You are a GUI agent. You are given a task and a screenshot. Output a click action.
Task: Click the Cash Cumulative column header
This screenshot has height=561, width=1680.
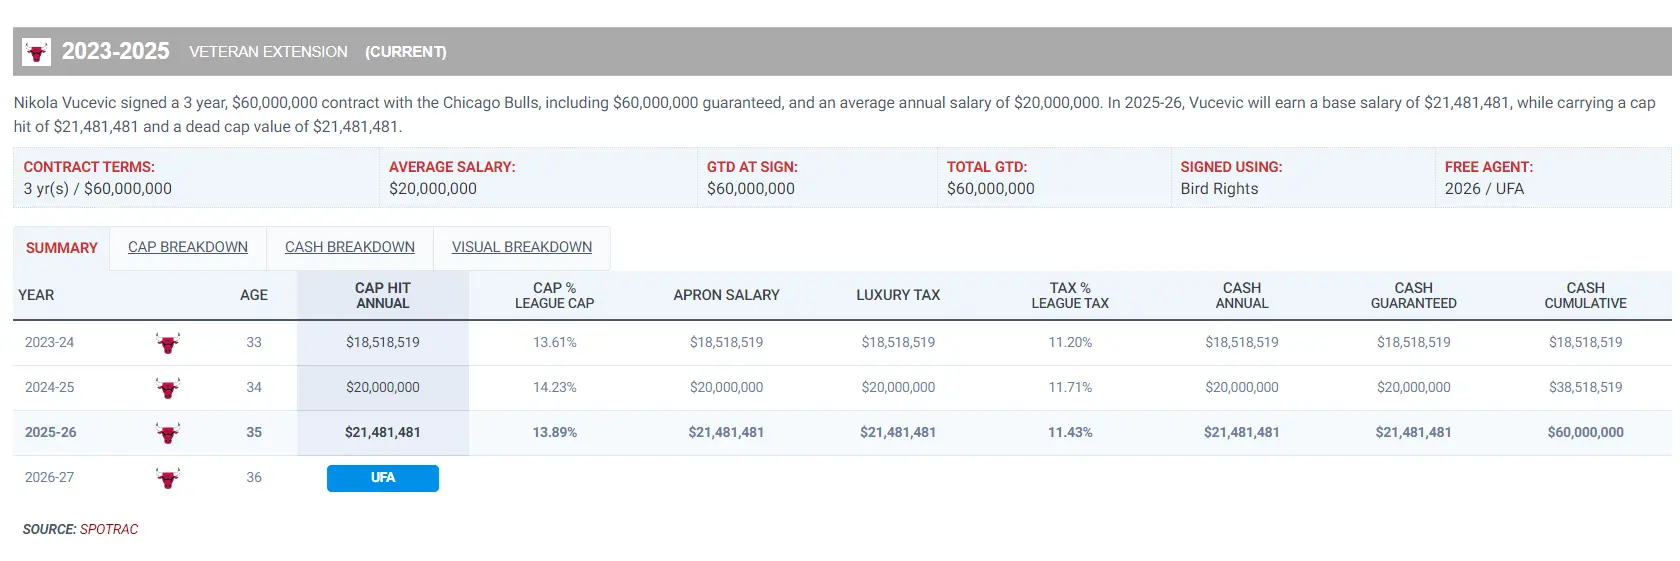point(1586,295)
